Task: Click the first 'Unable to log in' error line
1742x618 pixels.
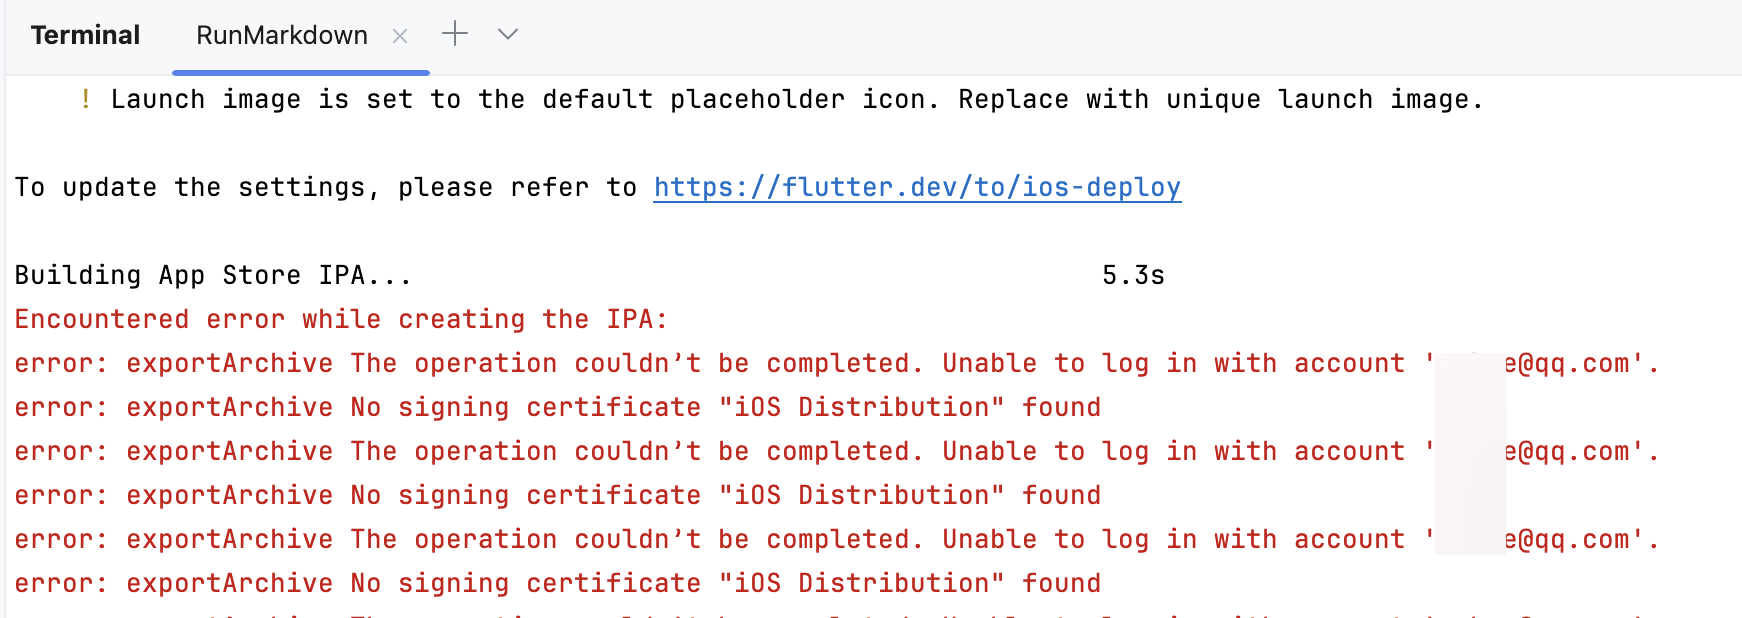Action: (x=700, y=363)
